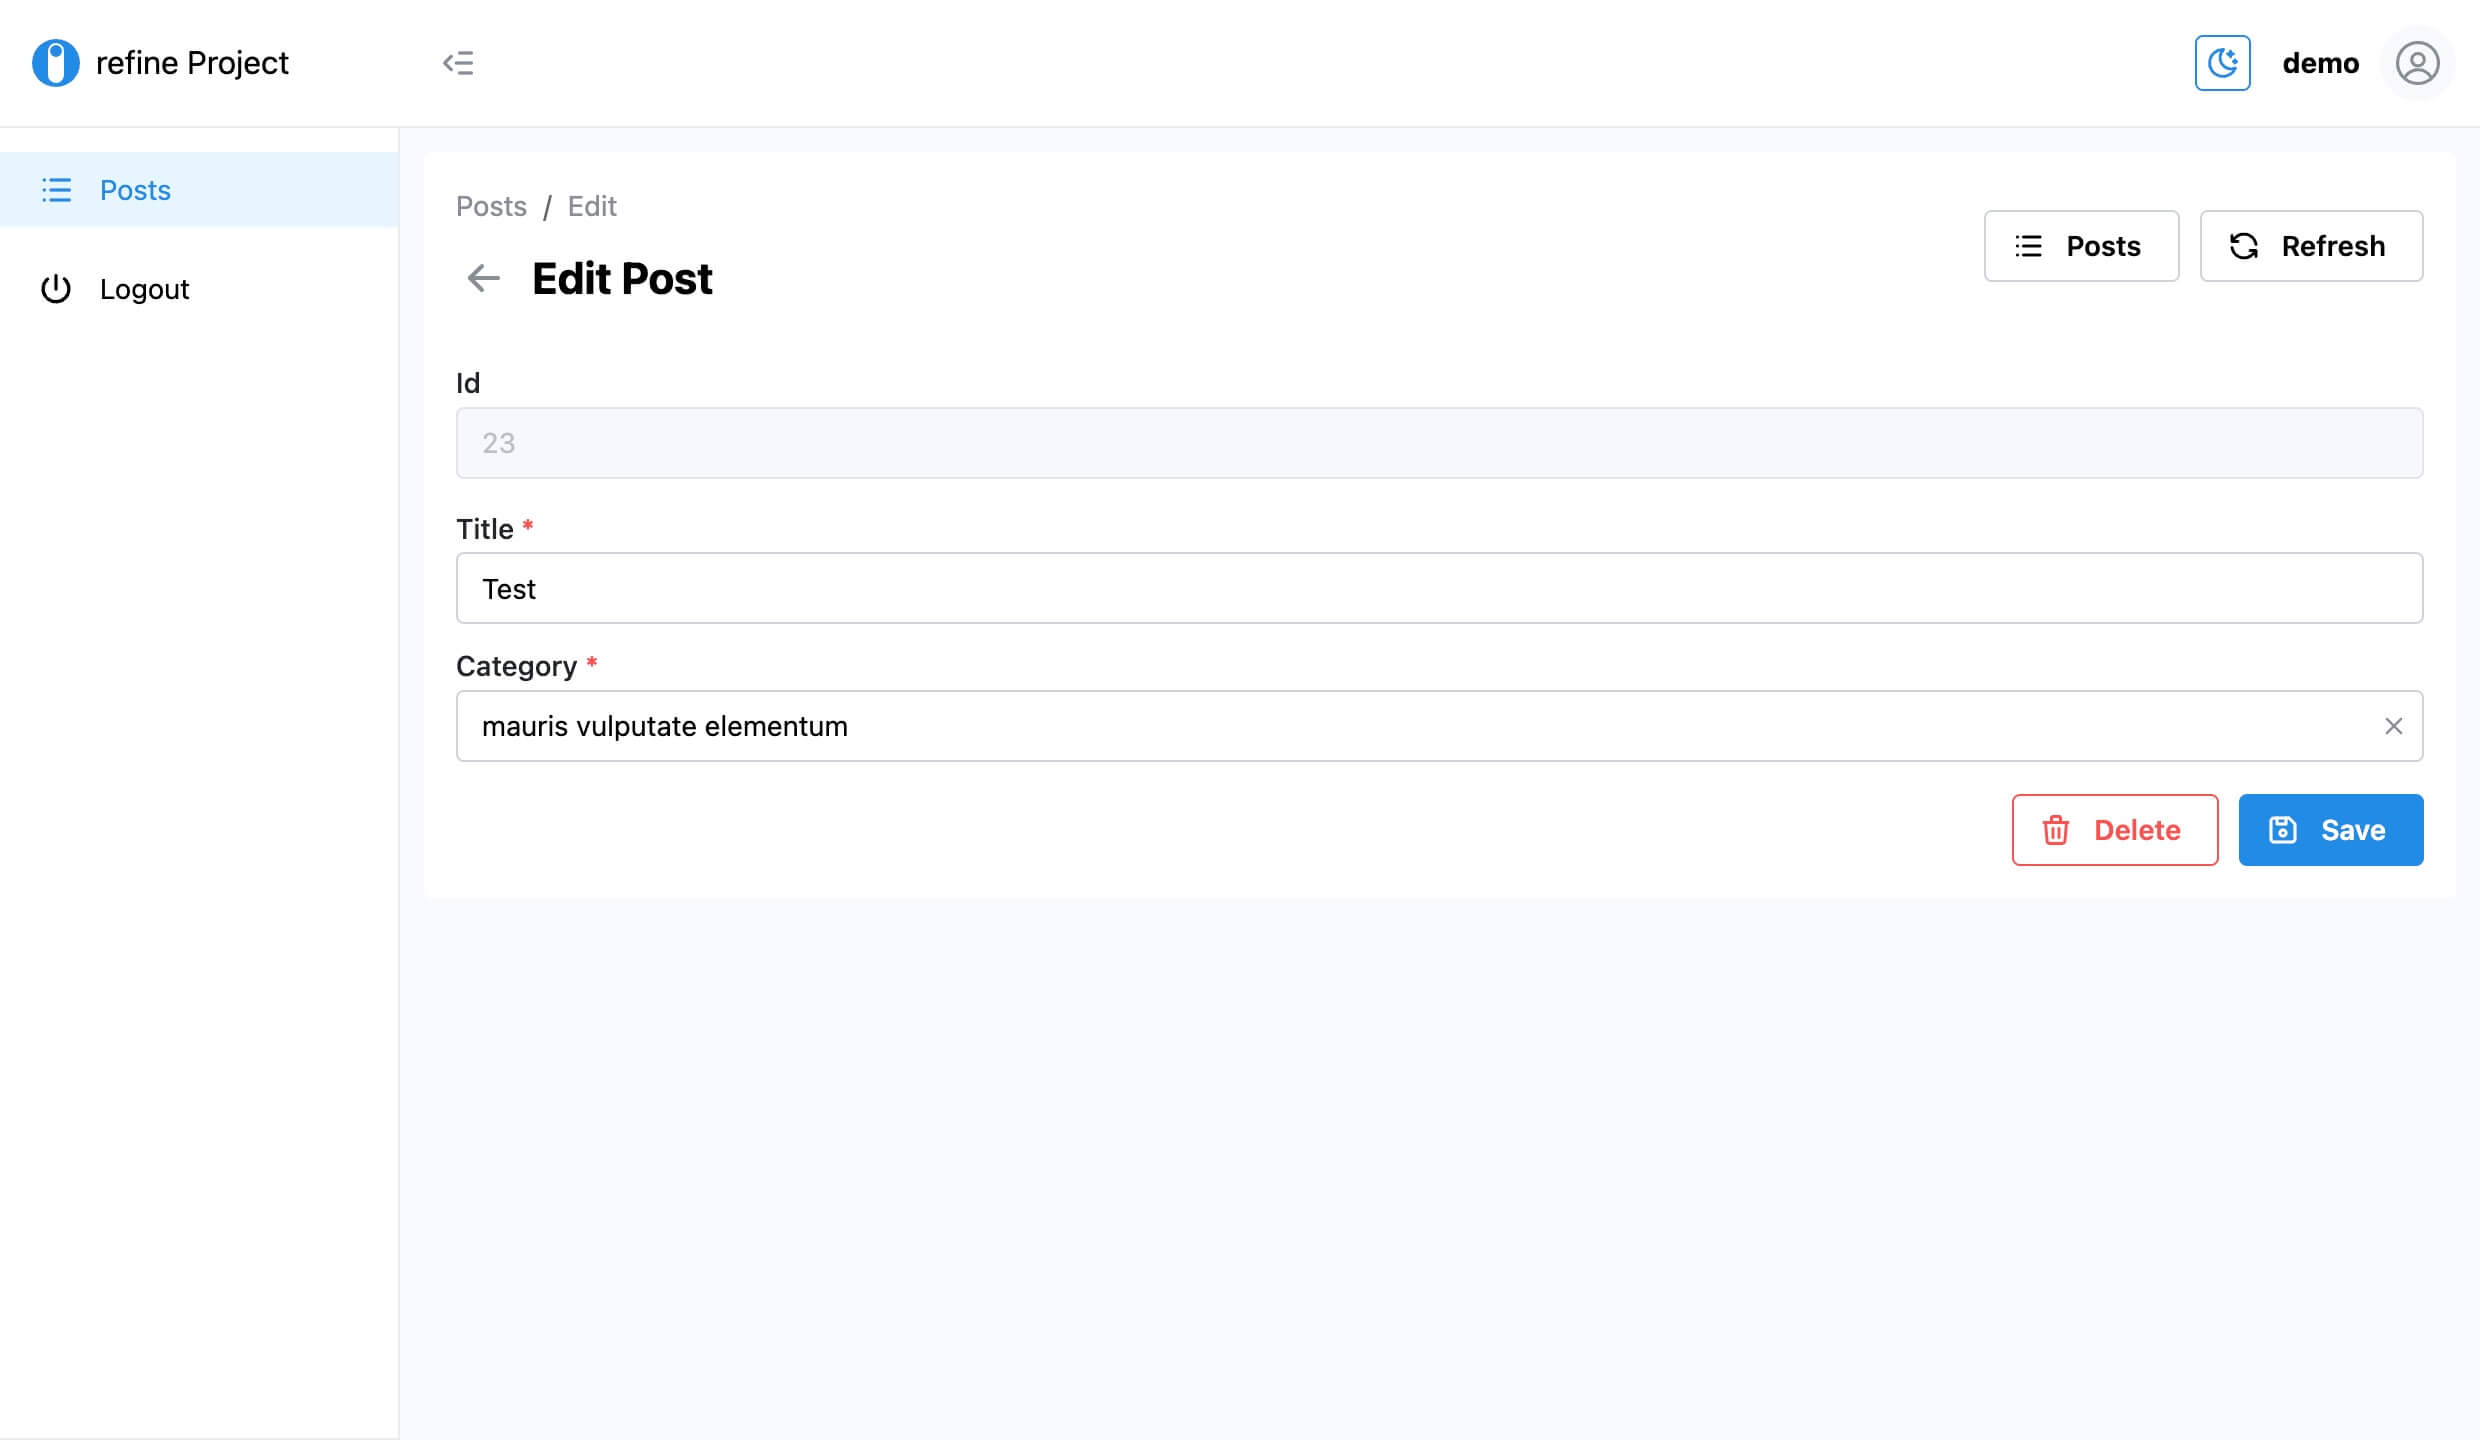Screen dimensions: 2480x1440
Task: Click the user profile avatar icon
Action: (2417, 62)
